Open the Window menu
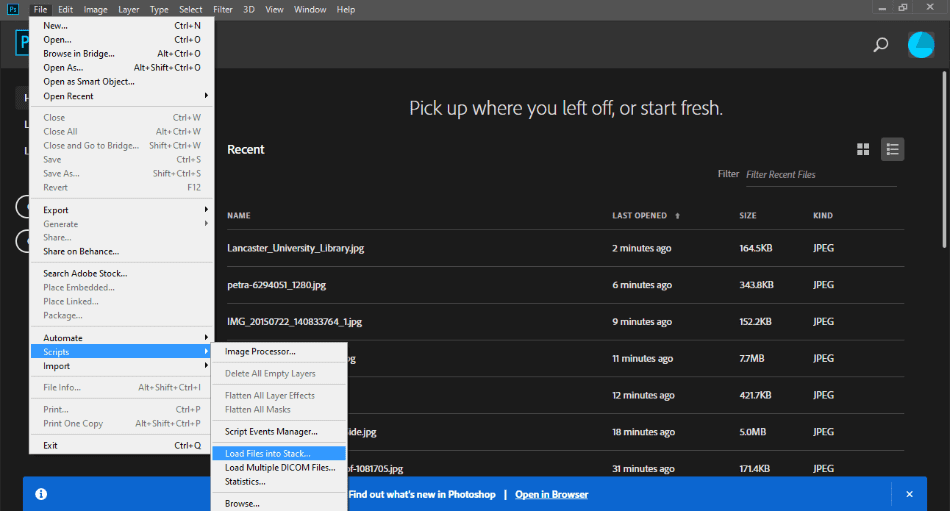This screenshot has height=511, width=950. coord(310,10)
